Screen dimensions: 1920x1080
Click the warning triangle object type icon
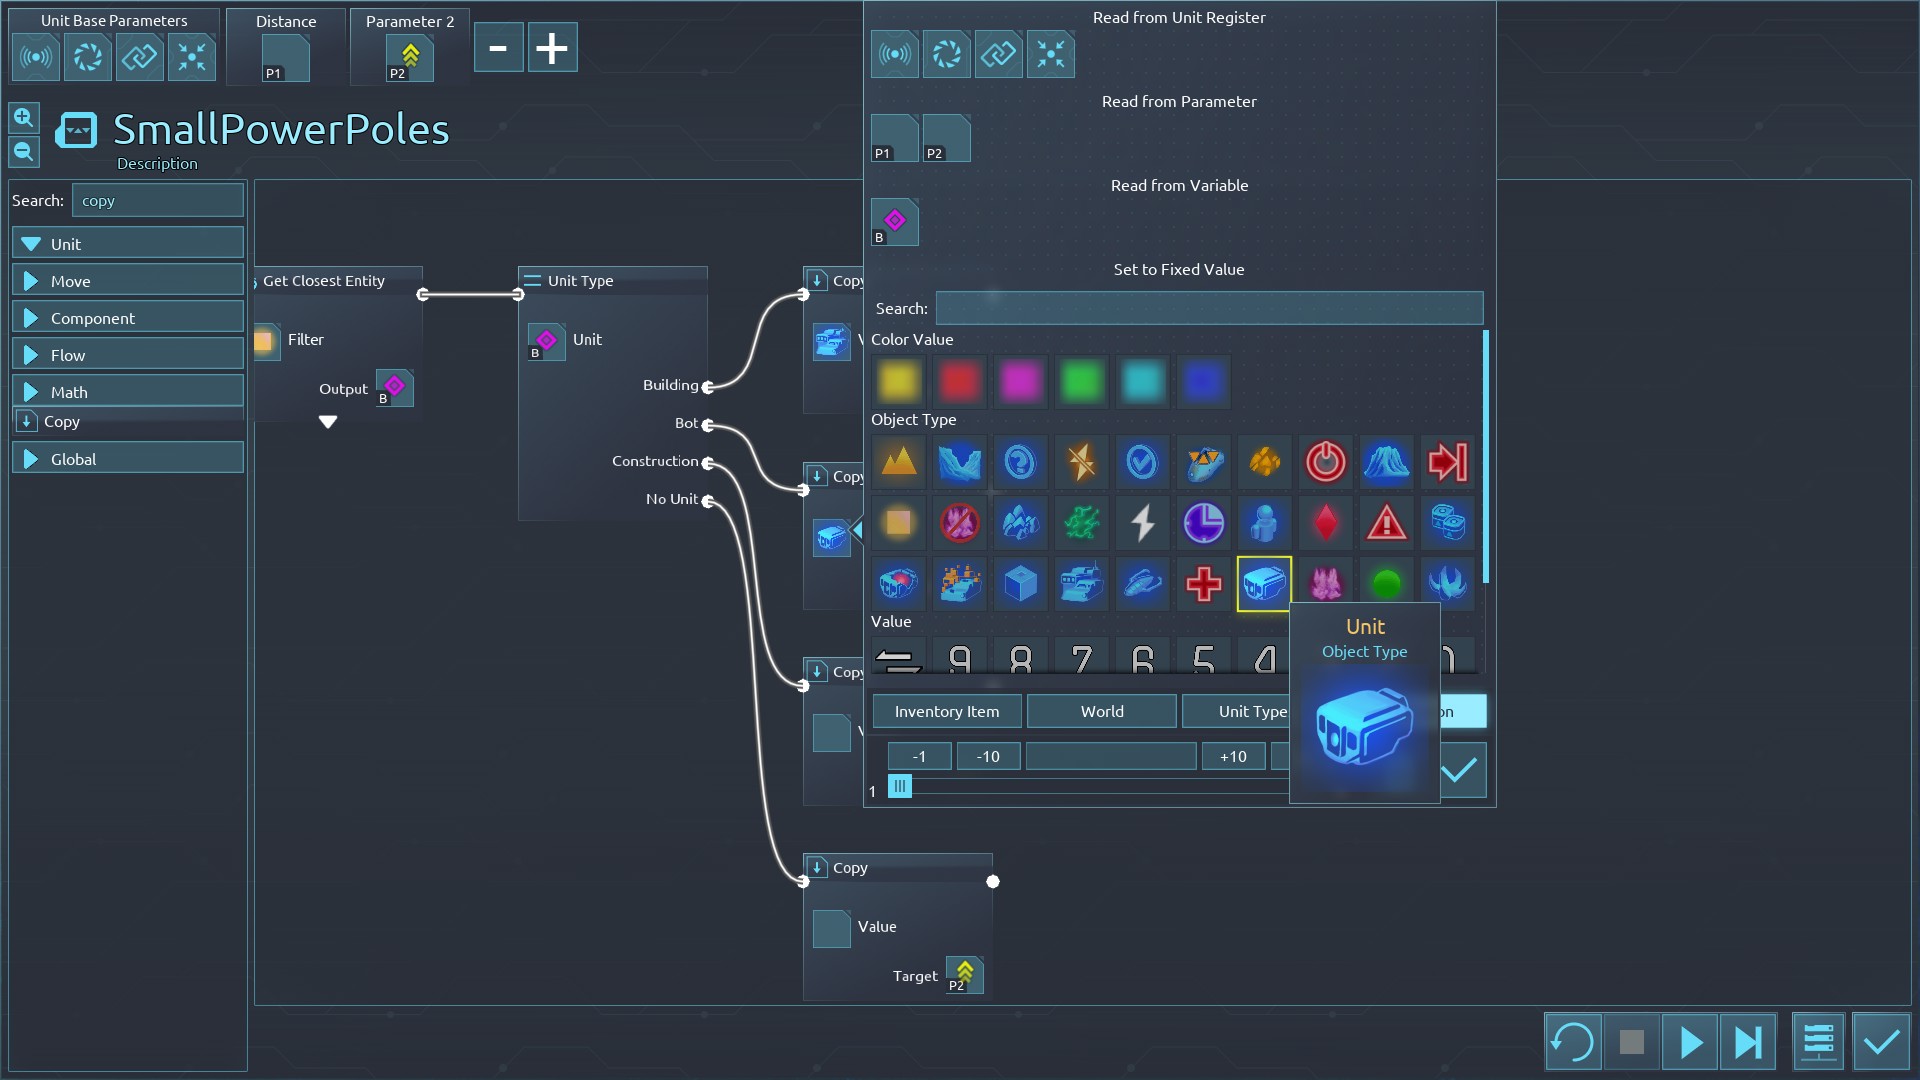point(1386,522)
